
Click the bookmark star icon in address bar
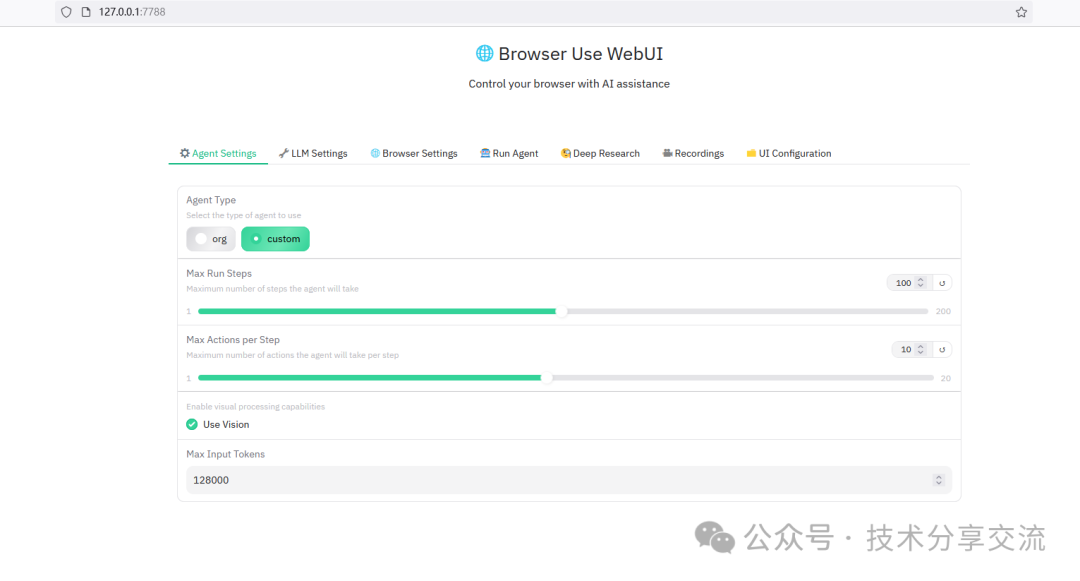[1021, 12]
